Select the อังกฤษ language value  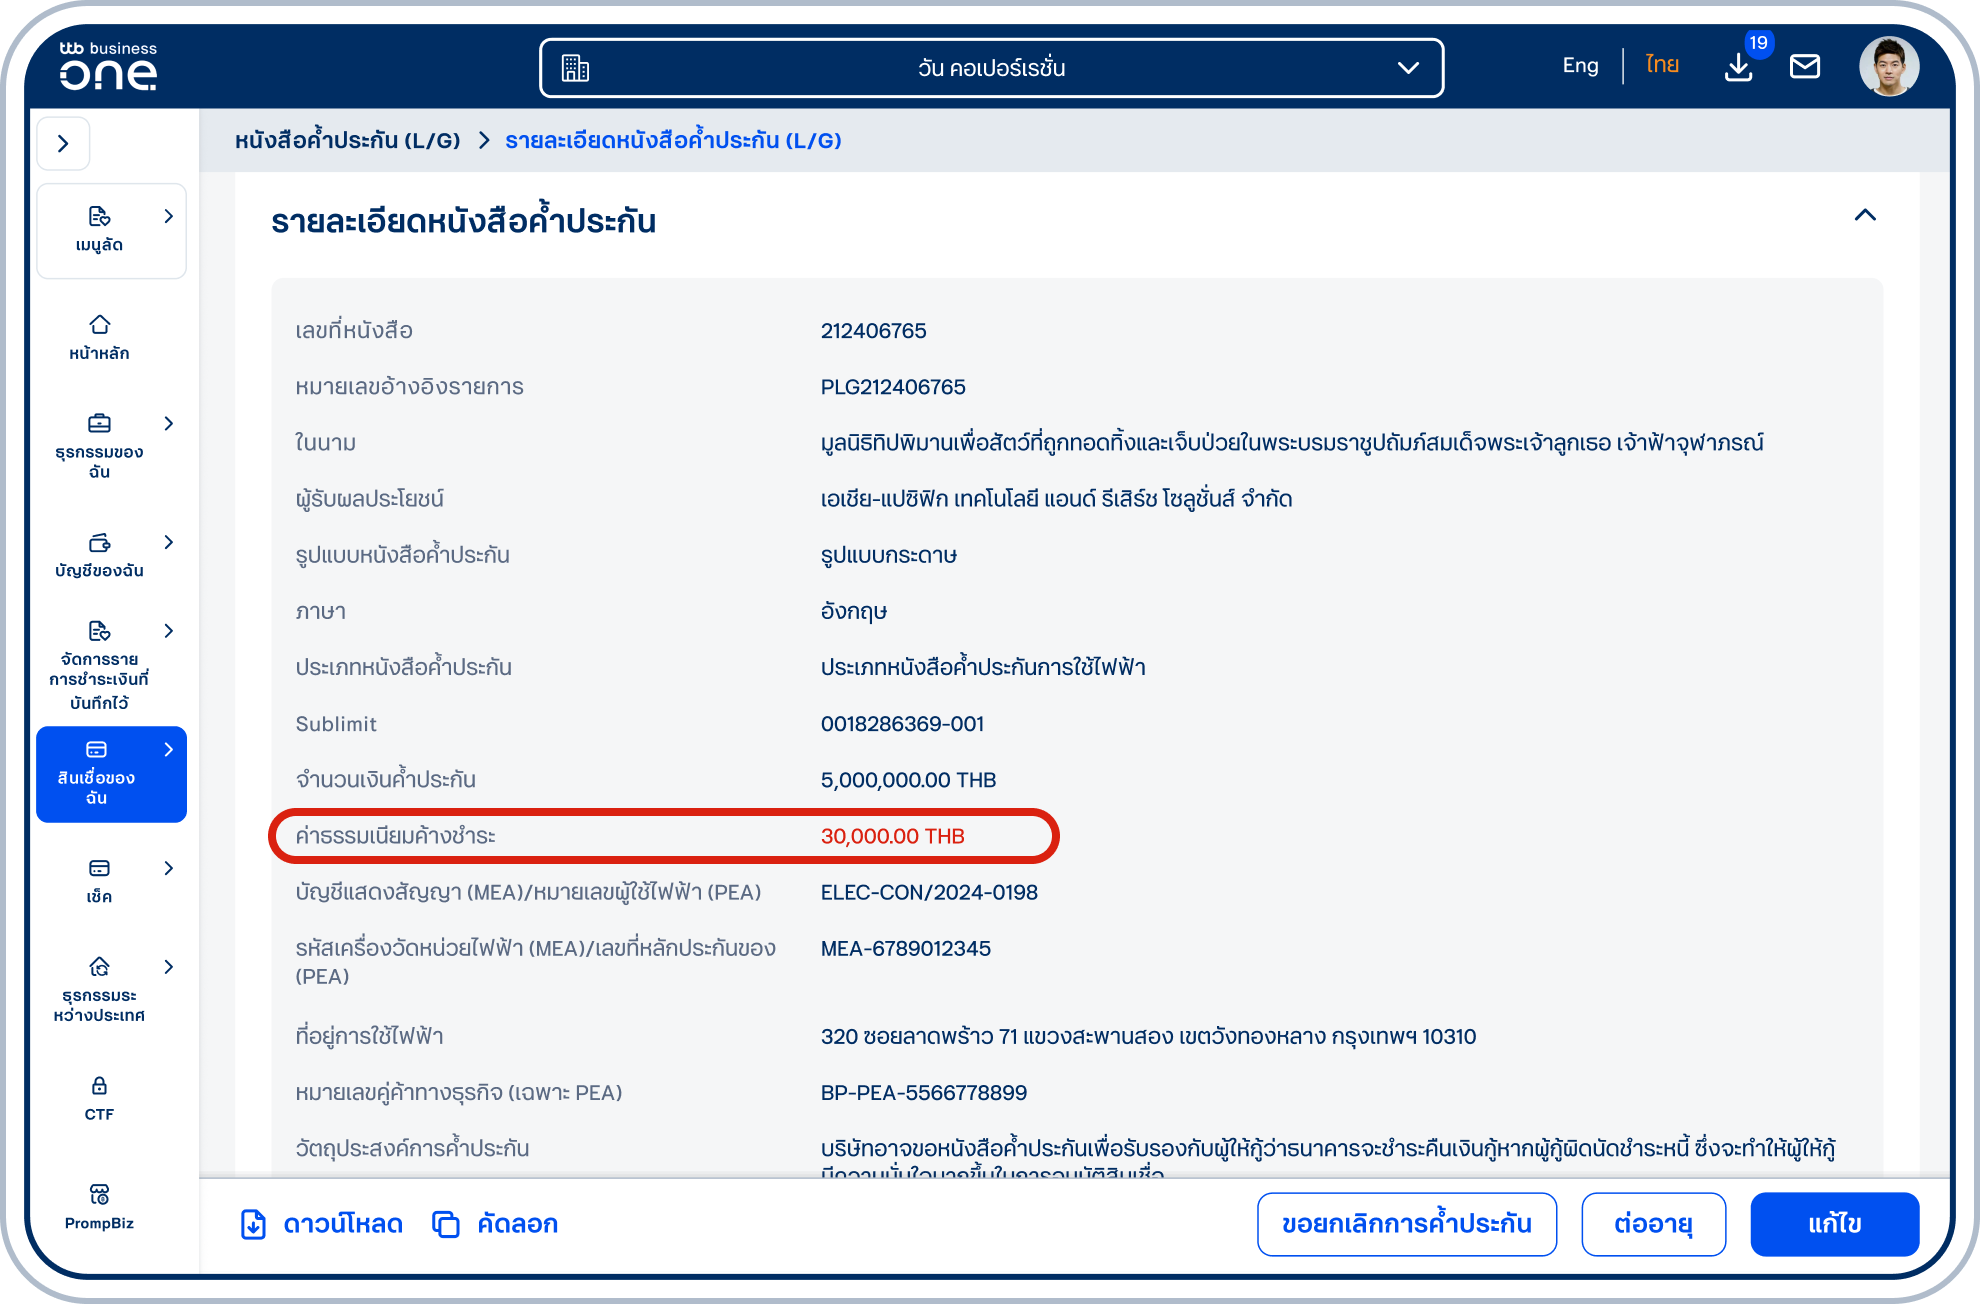click(x=853, y=611)
